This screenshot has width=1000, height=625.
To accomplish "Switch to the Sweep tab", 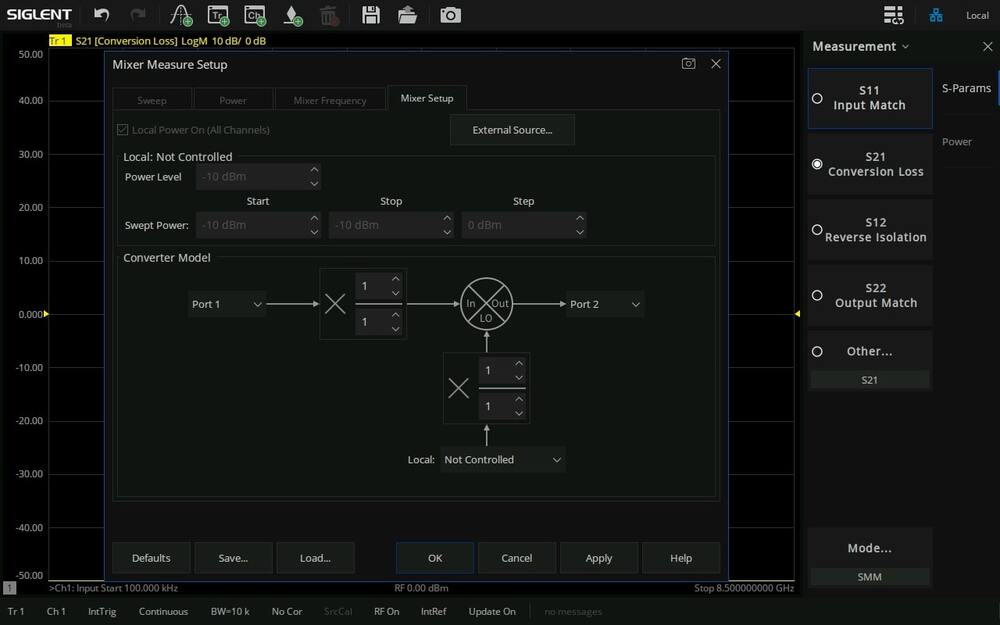I will point(152,100).
